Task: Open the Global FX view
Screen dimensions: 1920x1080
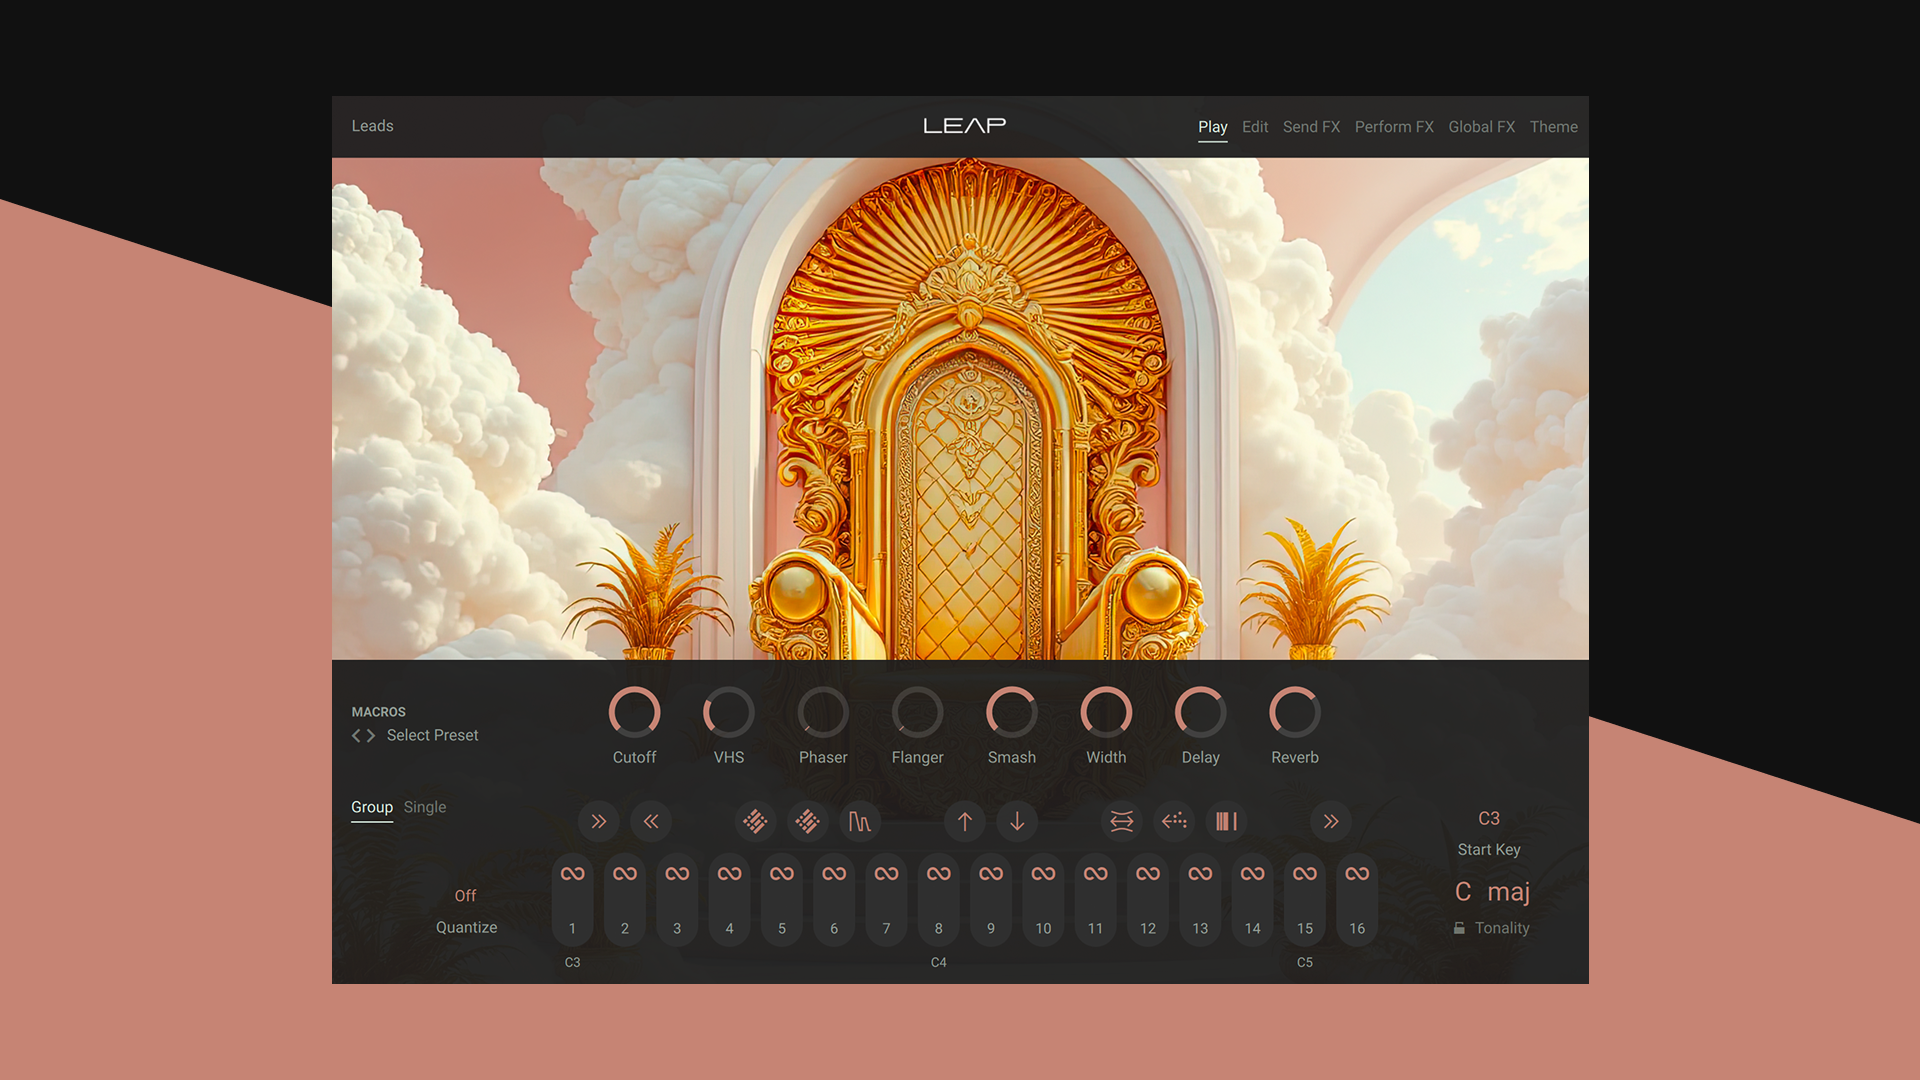Action: click(1481, 127)
